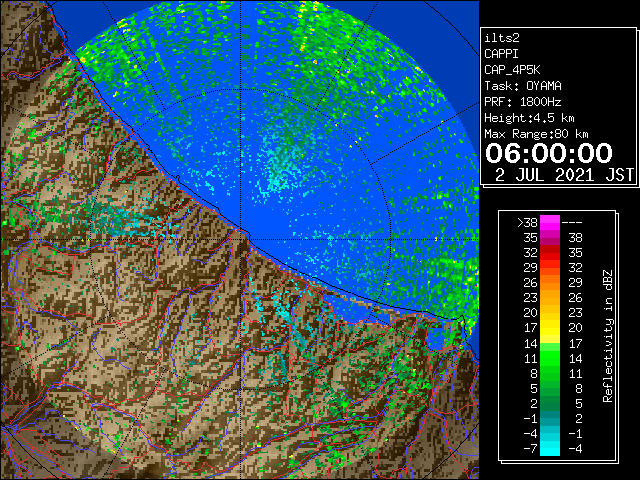The height and width of the screenshot is (480, 640).
Task: Pick the bright green 11–14 dBZ legend swatch
Action: pyautogui.click(x=550, y=358)
